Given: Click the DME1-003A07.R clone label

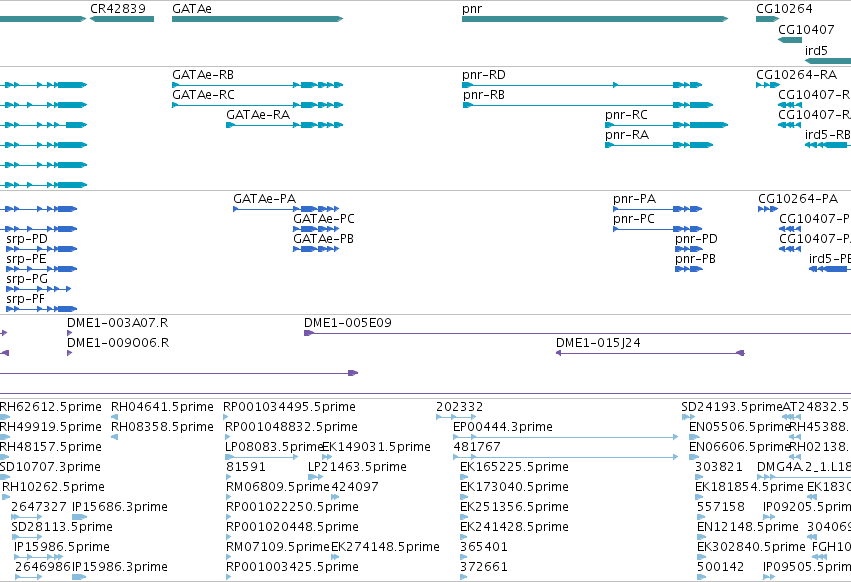Looking at the screenshot, I should point(117,323).
